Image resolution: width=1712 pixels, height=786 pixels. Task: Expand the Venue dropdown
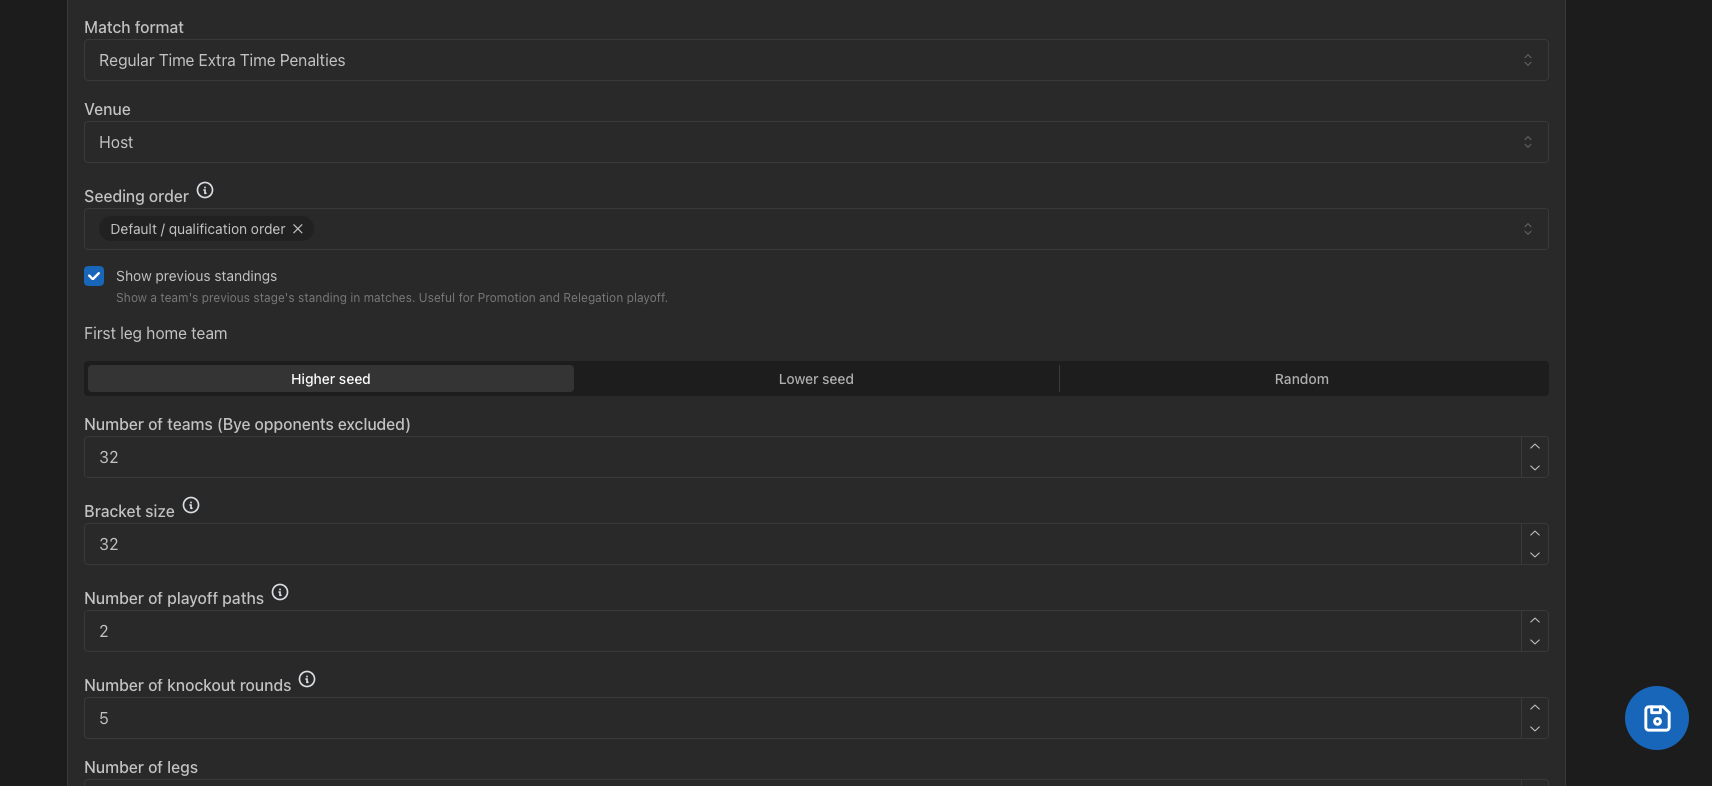click(815, 142)
